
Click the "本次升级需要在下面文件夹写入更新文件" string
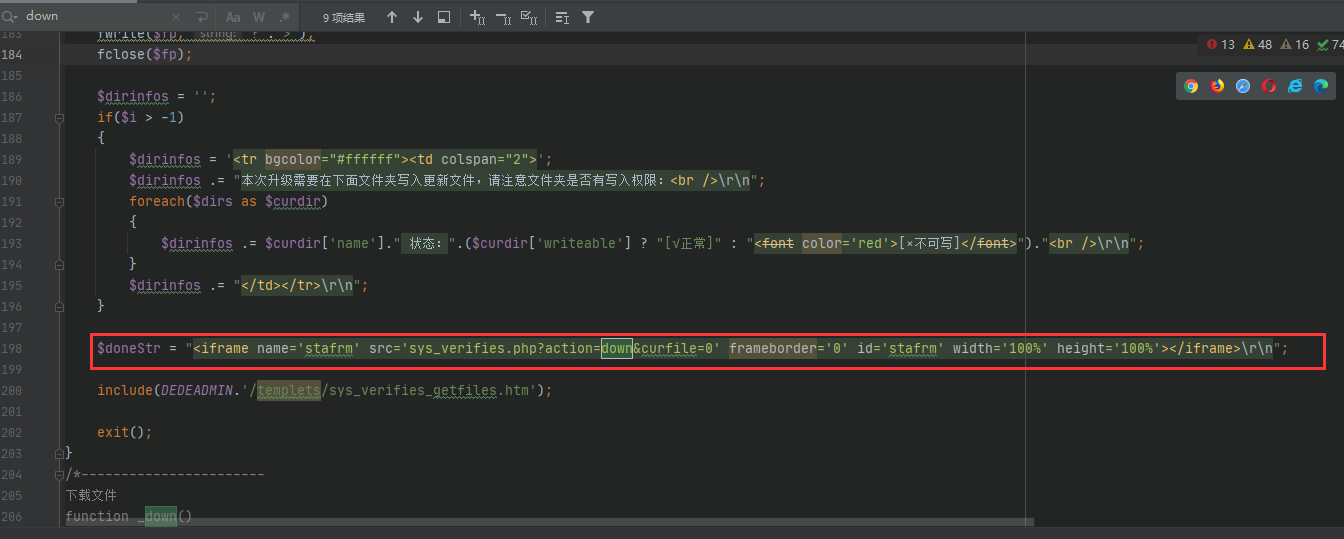point(401,180)
